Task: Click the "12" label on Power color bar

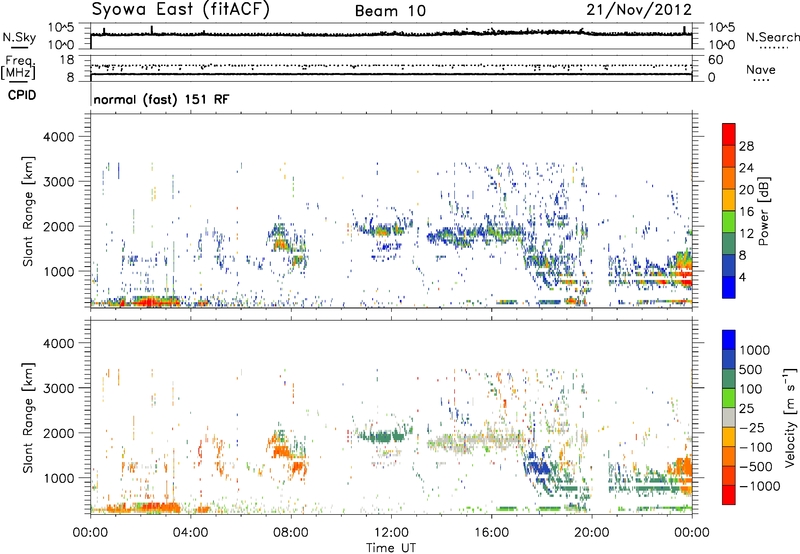Action: pyautogui.click(x=746, y=234)
